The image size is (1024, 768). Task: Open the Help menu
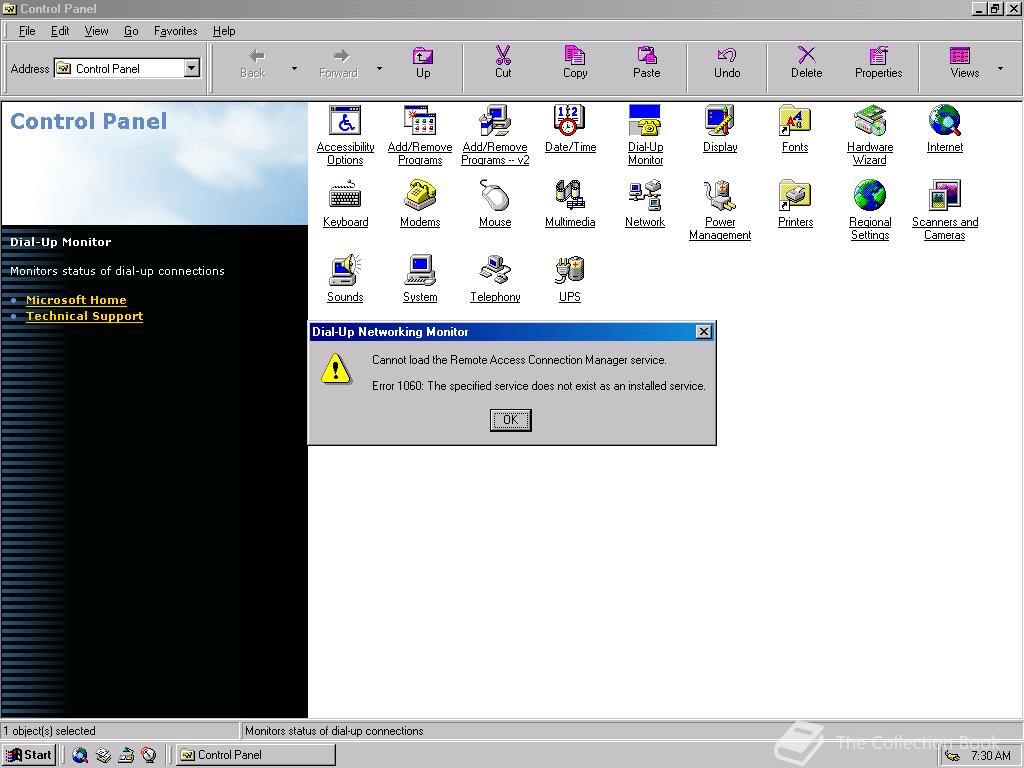pos(224,31)
